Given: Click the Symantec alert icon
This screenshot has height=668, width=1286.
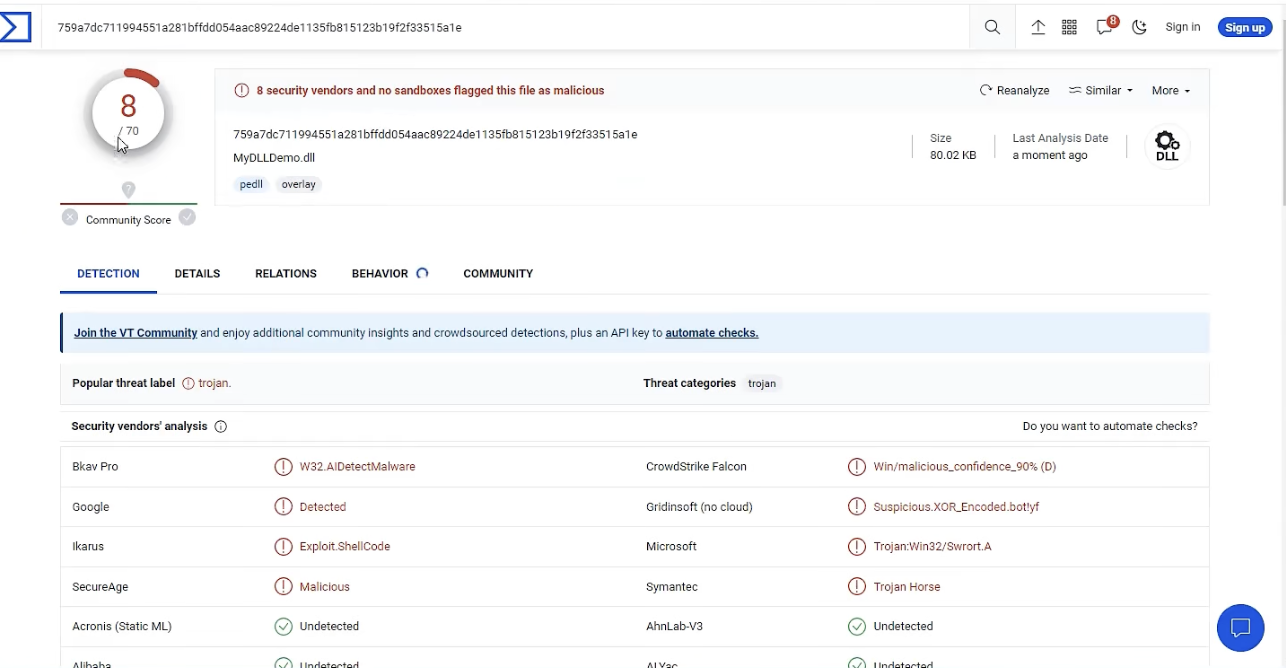Looking at the screenshot, I should point(857,587).
